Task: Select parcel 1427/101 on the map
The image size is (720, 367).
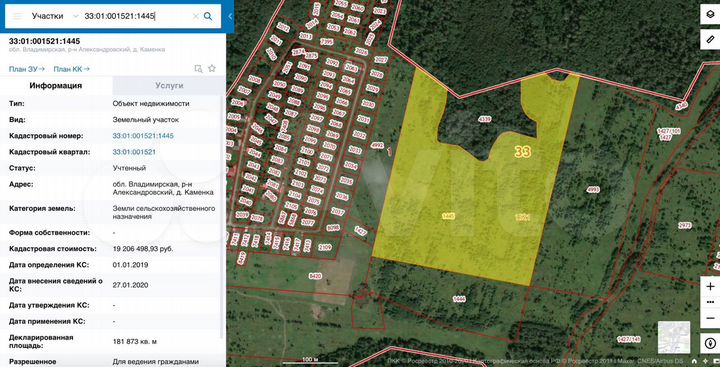Action: [x=669, y=131]
